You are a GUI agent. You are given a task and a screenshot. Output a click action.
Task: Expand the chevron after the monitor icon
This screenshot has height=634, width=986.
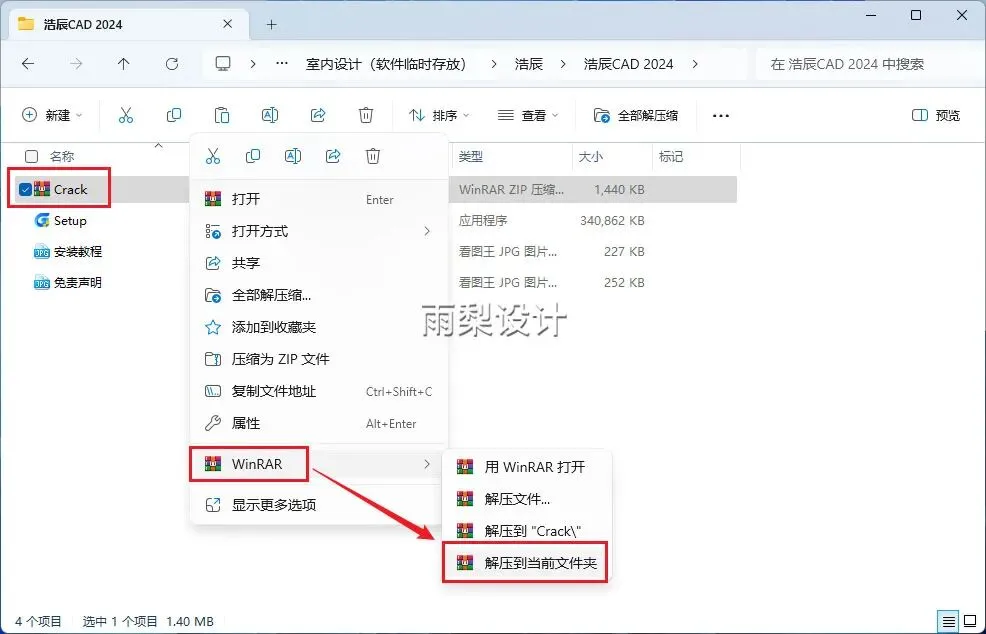253,64
